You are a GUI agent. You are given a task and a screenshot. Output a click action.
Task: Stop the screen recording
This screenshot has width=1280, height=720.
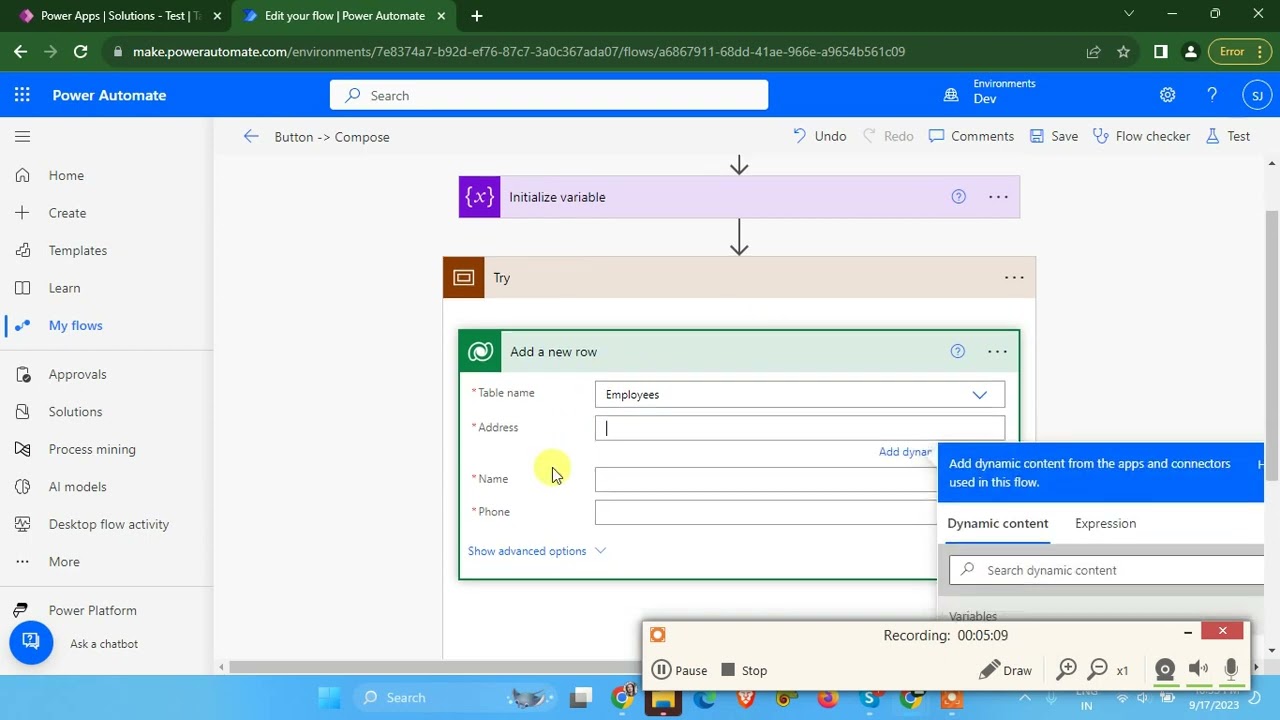click(744, 670)
